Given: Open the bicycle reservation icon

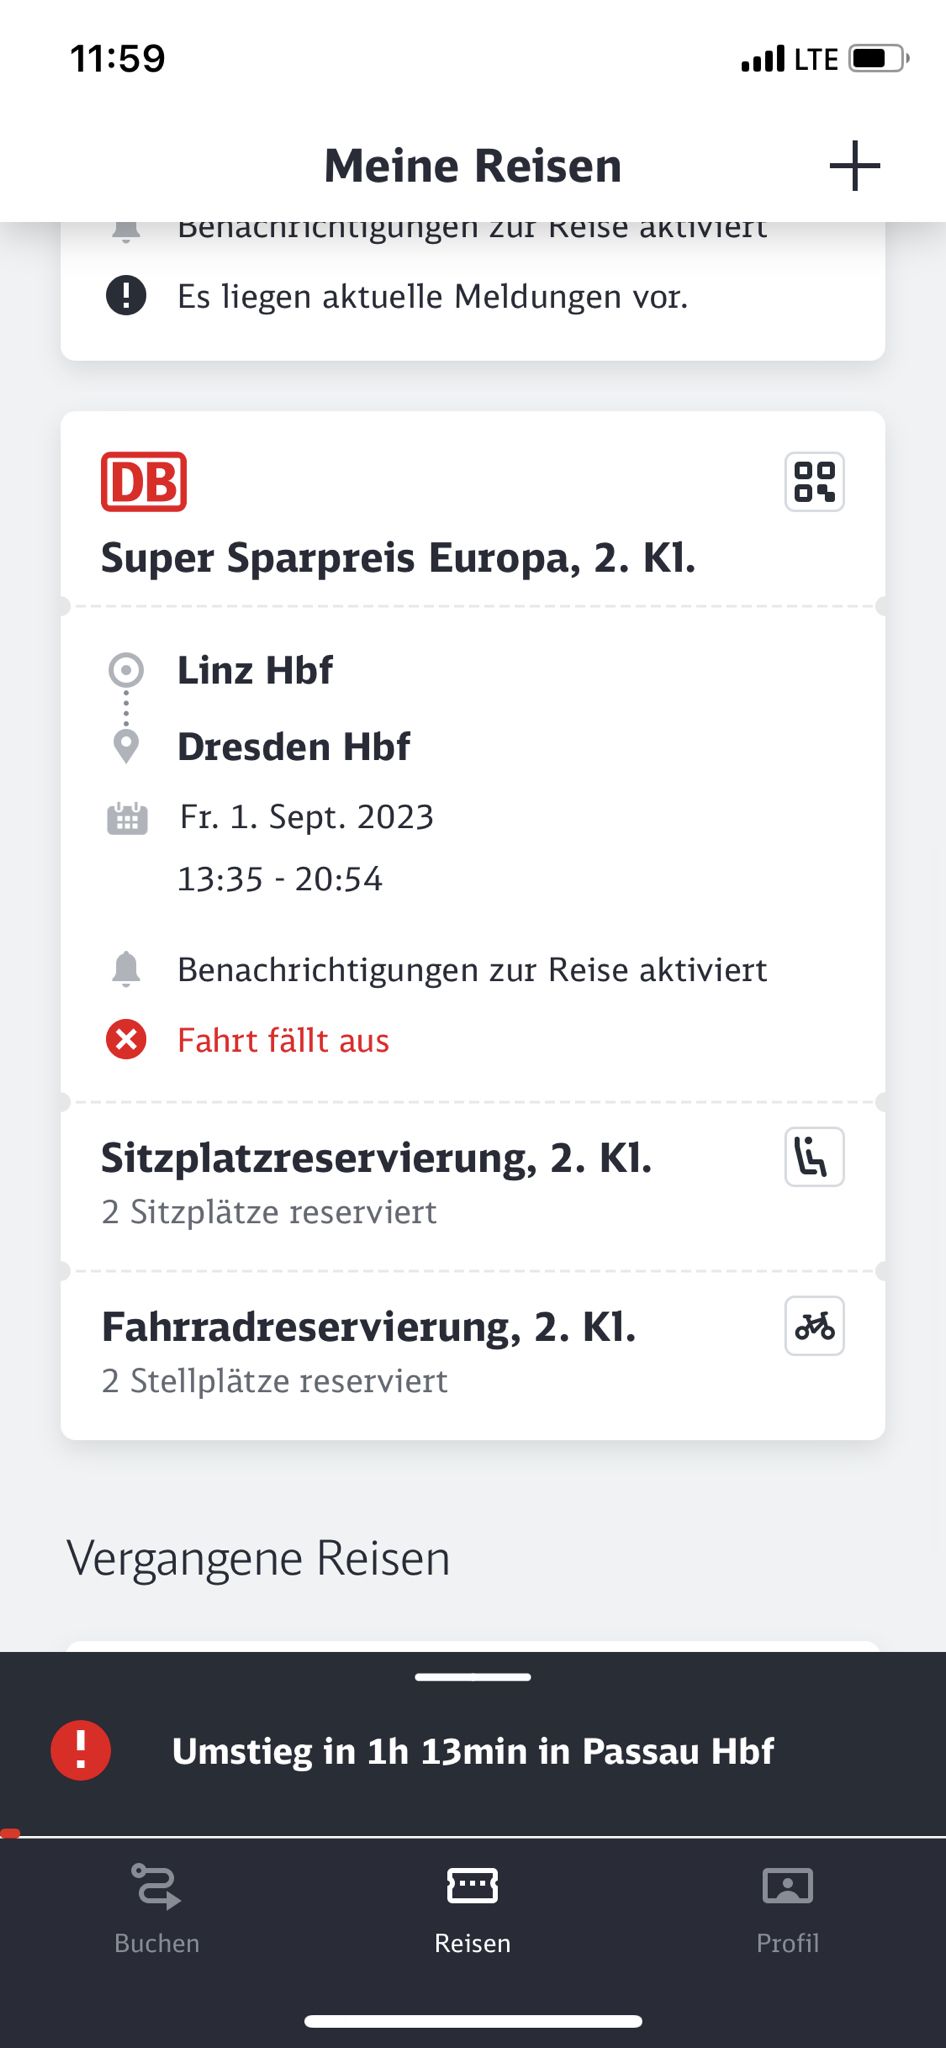Looking at the screenshot, I should tap(814, 1326).
